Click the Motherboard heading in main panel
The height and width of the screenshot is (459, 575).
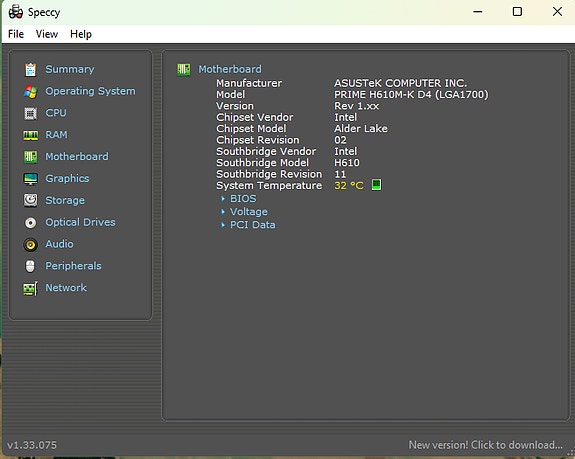[230, 69]
